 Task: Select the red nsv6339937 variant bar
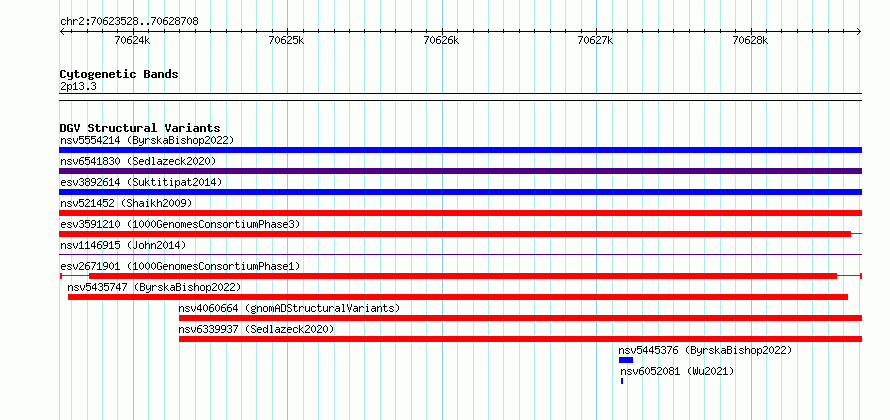tap(520, 339)
